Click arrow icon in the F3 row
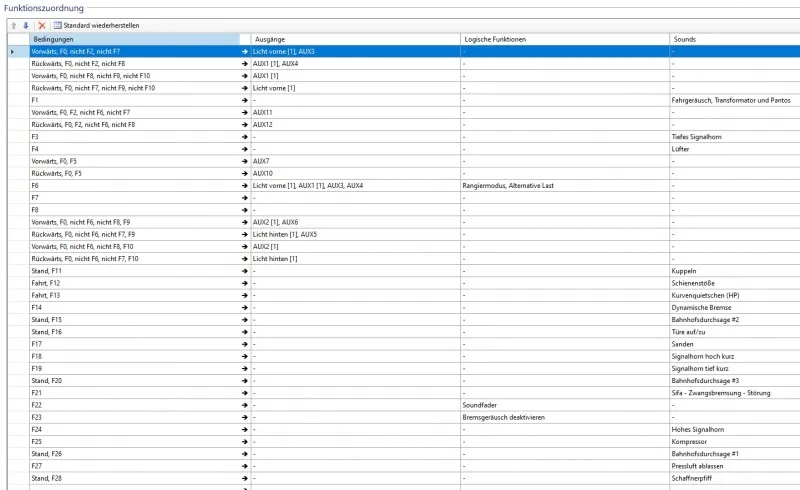The height and width of the screenshot is (490, 800). [245, 137]
